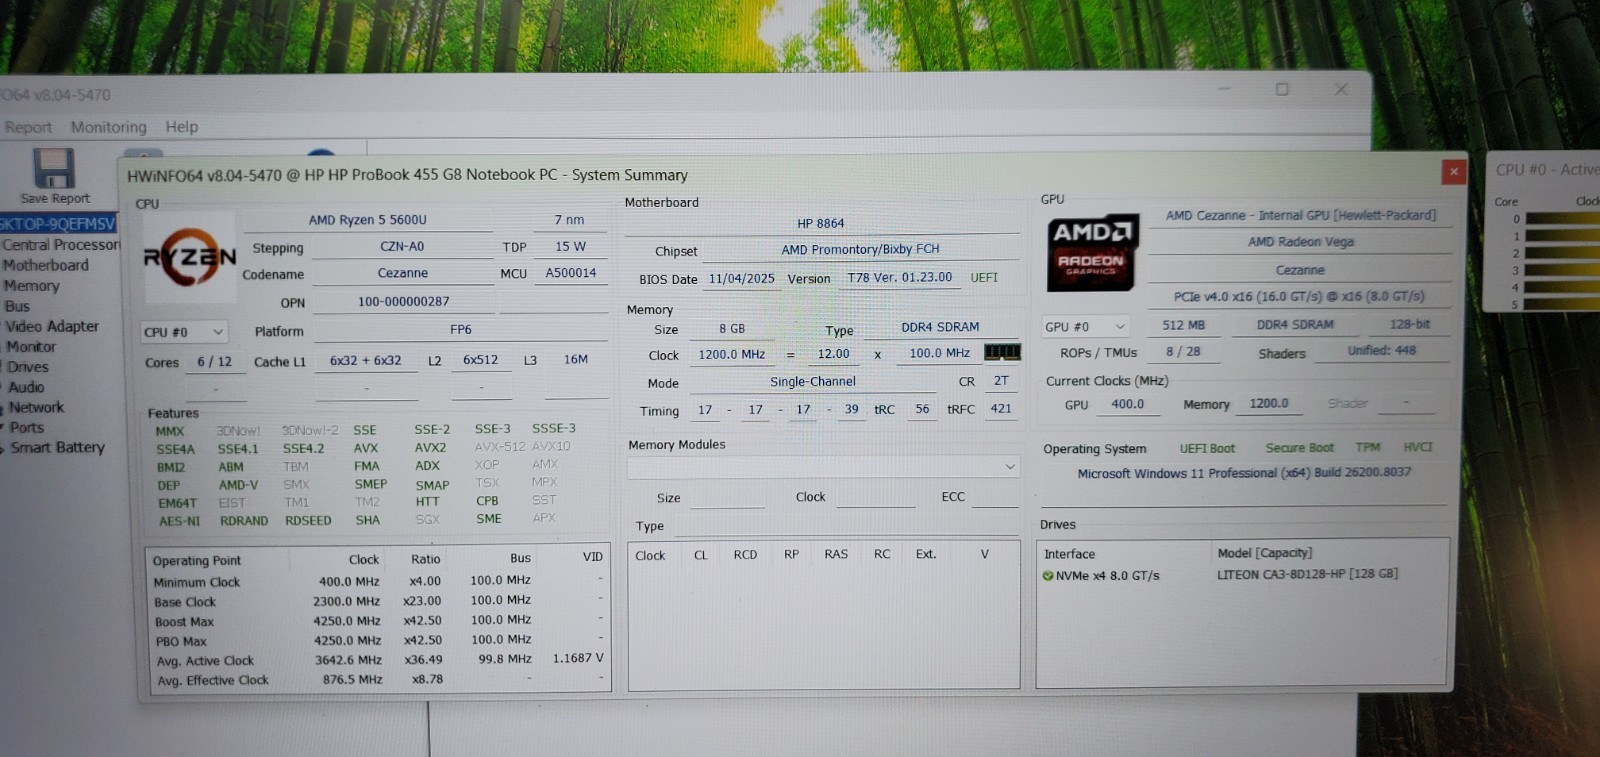This screenshot has height=757, width=1600.
Task: Click the AMD Radeon Vega GPU name
Action: [x=1300, y=242]
